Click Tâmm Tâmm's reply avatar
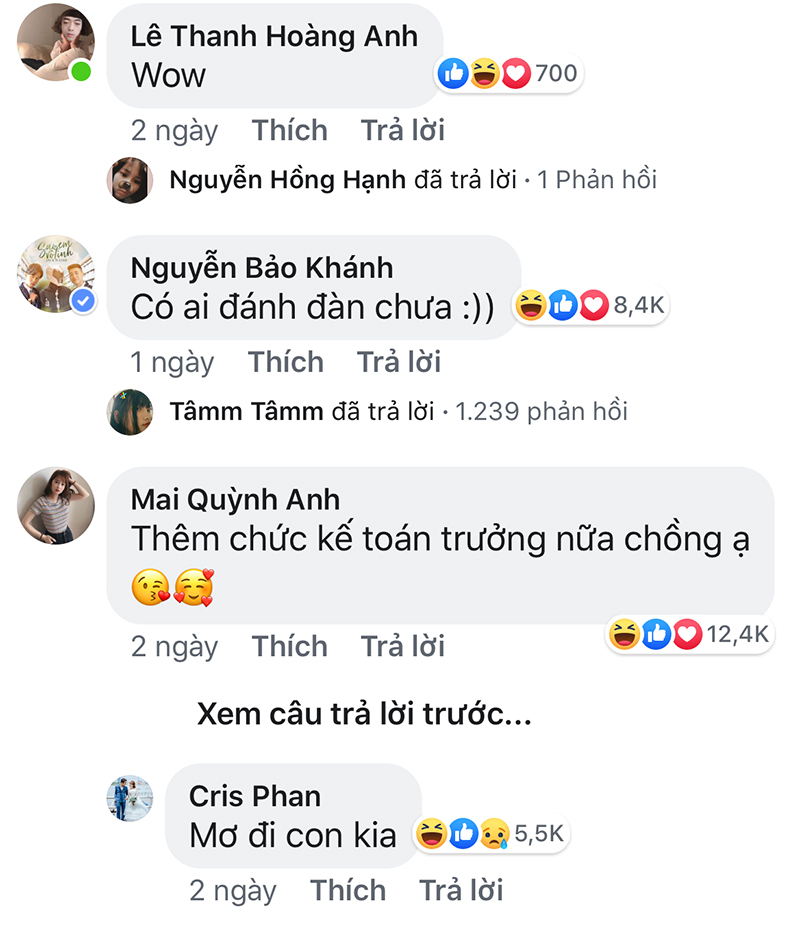 (x=130, y=411)
